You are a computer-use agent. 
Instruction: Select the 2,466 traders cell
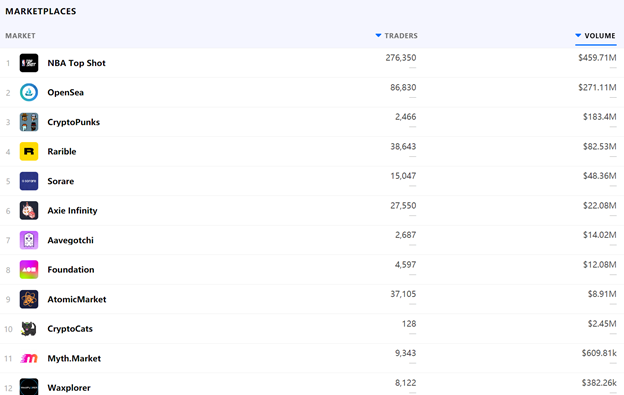[406, 117]
